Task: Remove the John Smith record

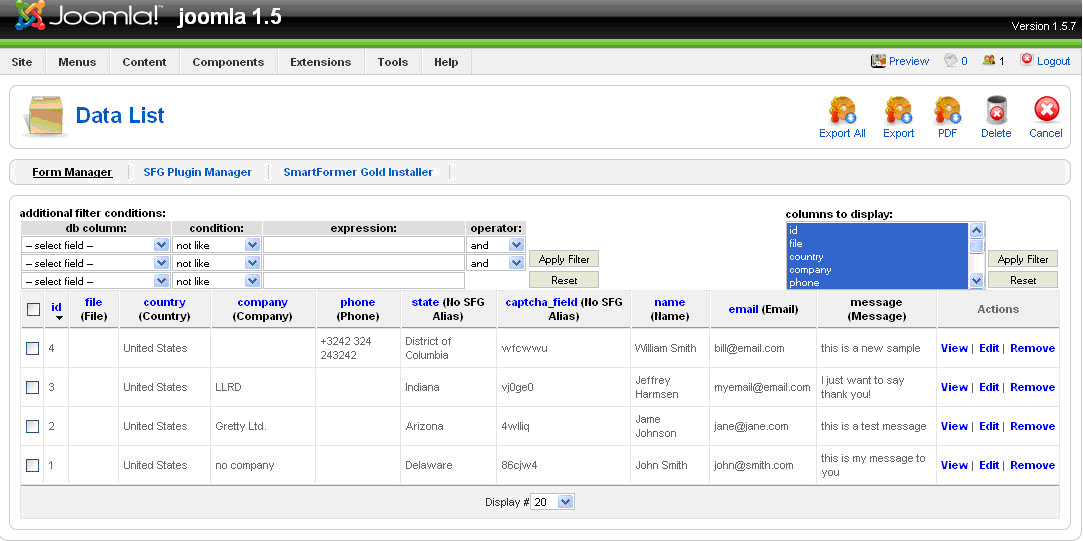Action: [1033, 465]
